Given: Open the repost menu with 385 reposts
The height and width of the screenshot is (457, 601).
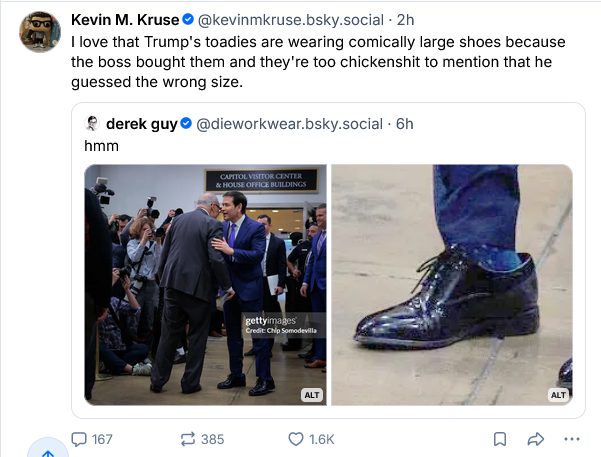Looking at the screenshot, I should click(x=186, y=439).
